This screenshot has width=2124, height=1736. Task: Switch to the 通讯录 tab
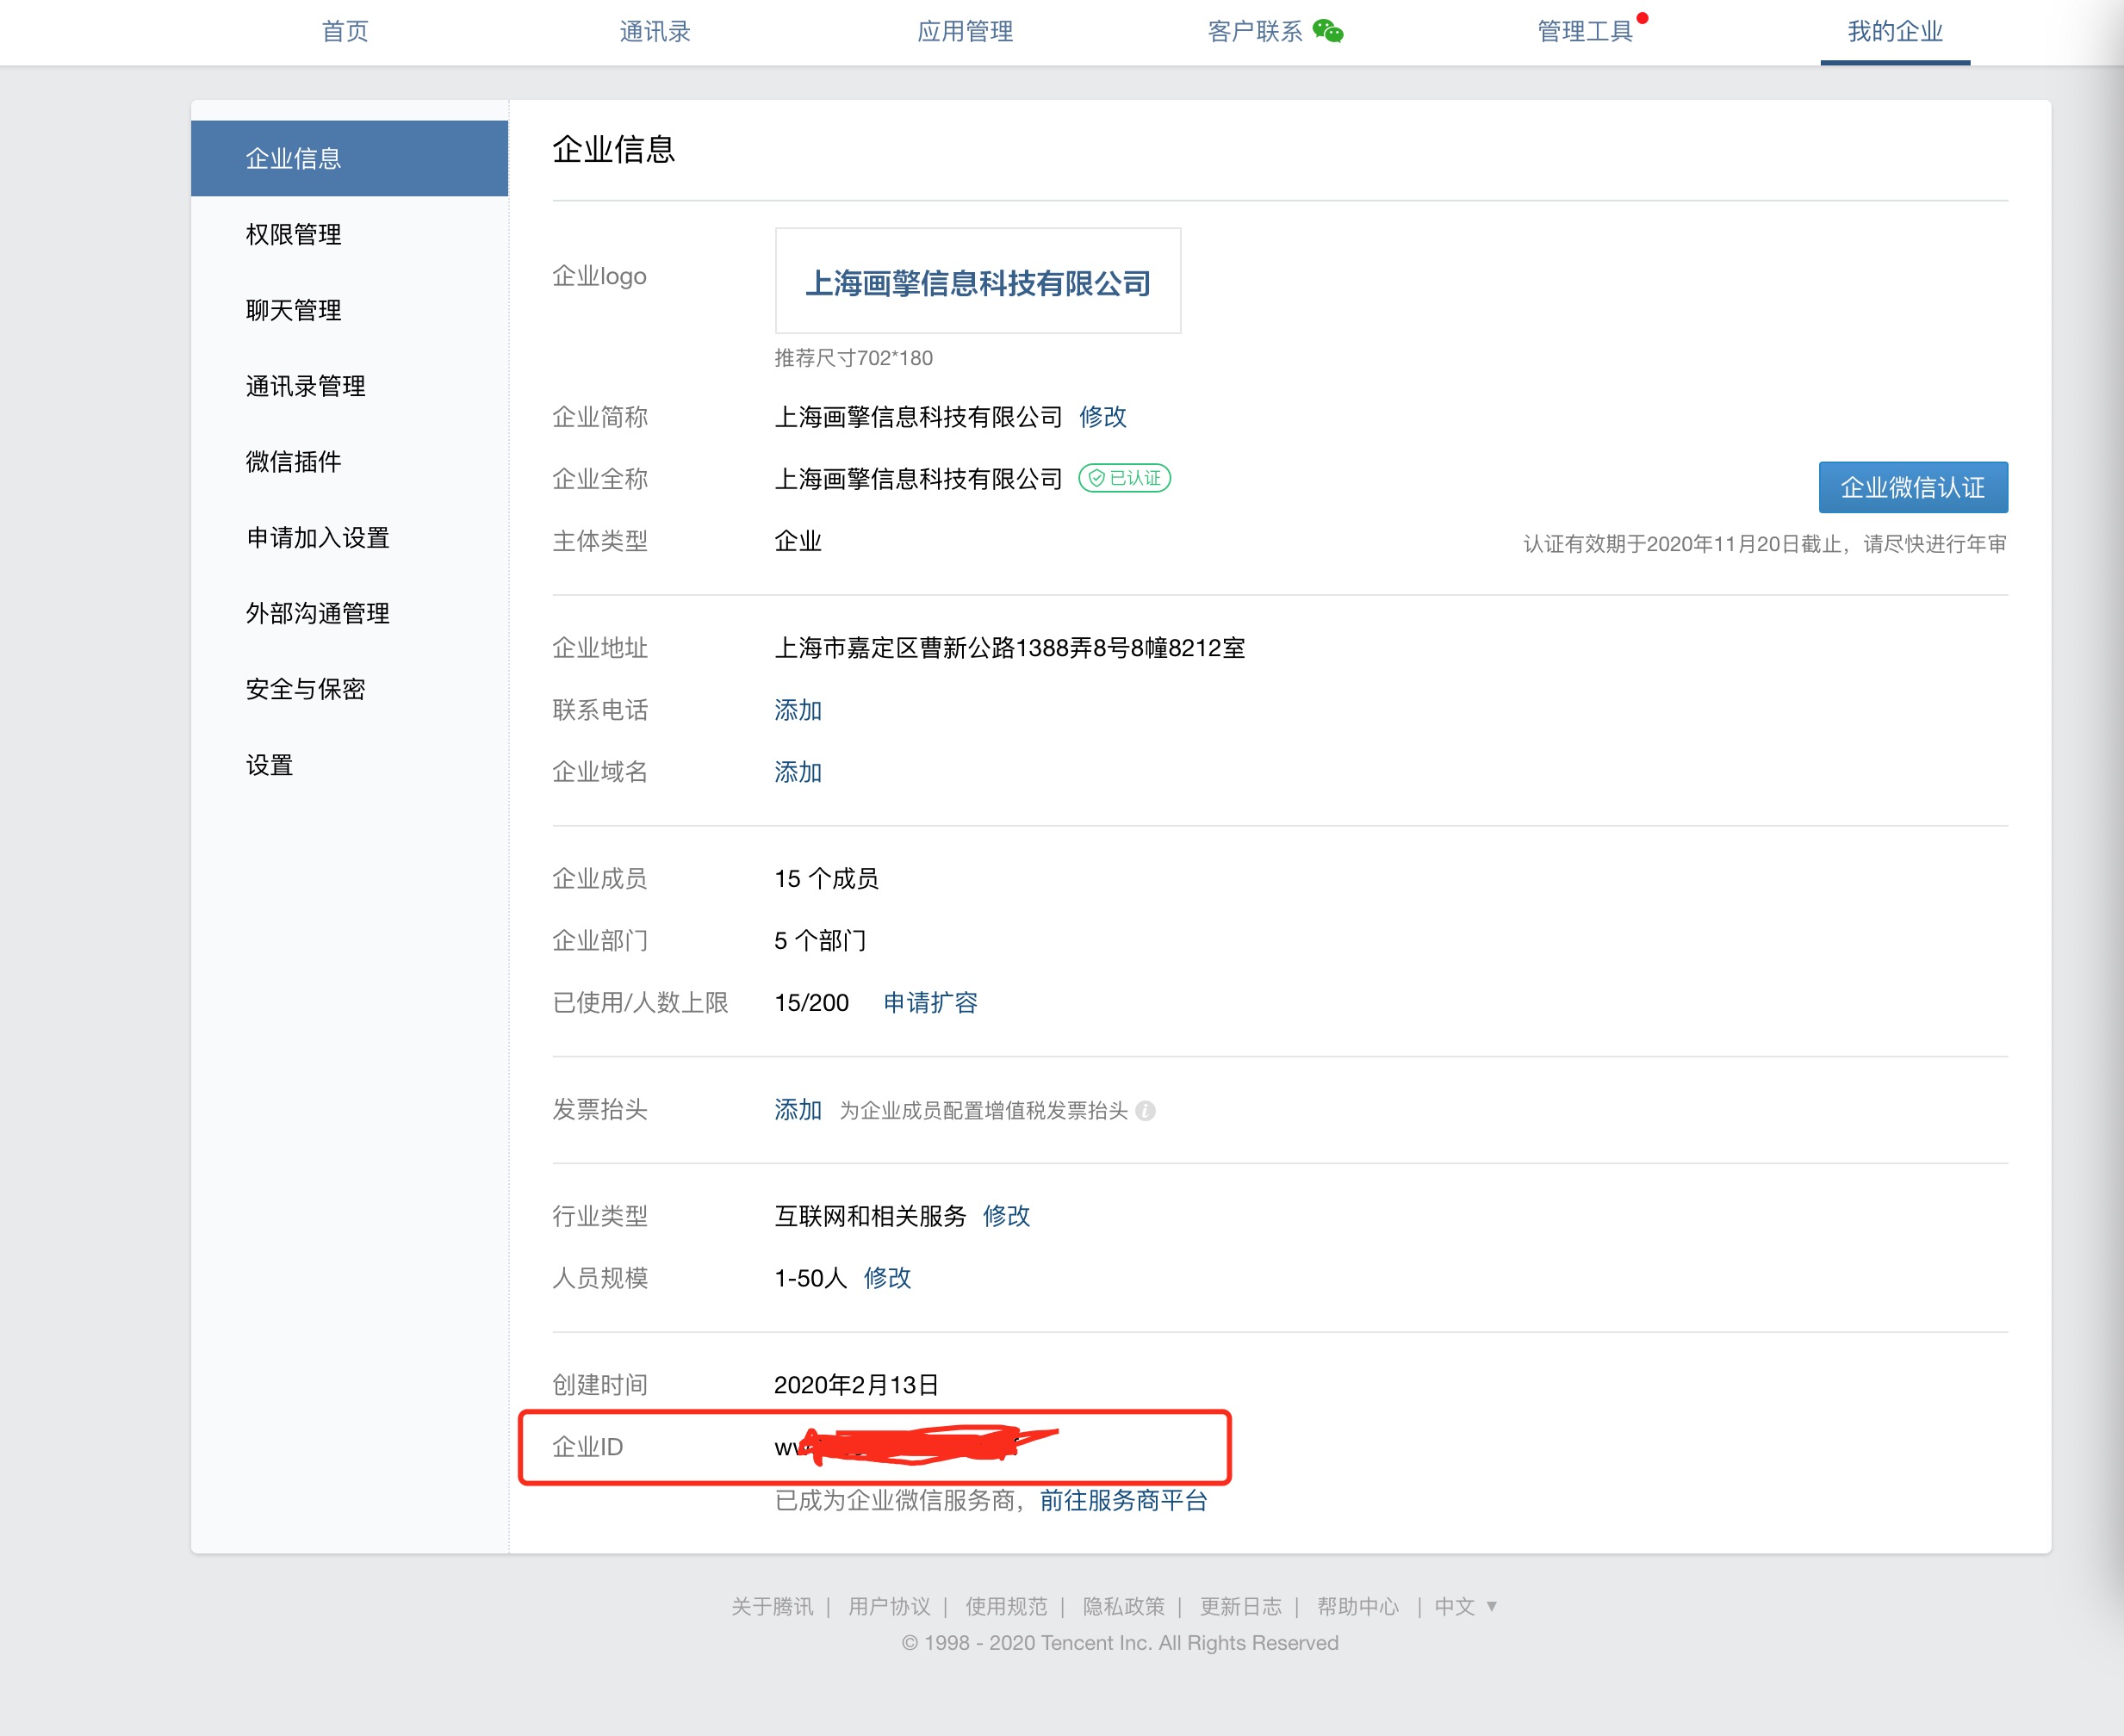tap(655, 31)
